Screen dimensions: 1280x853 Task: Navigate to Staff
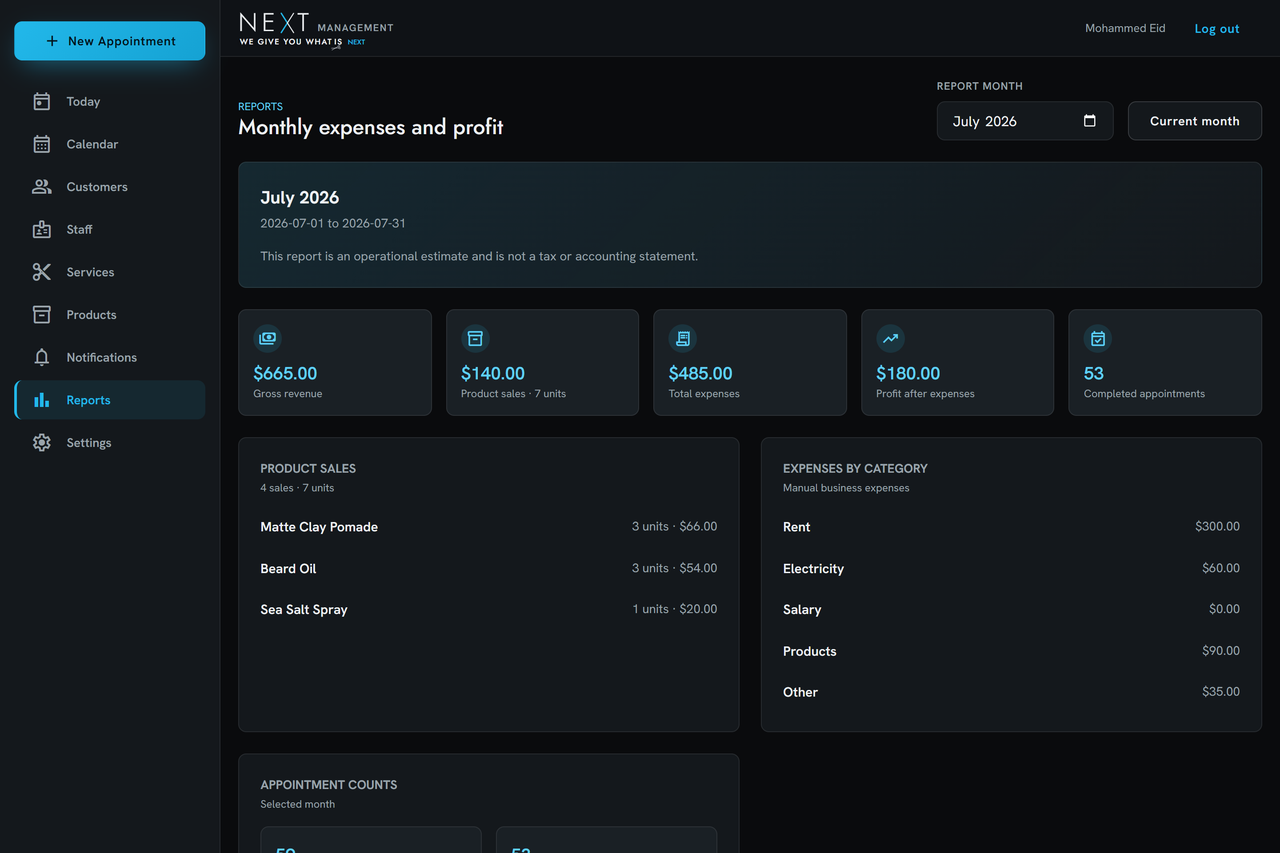110,229
